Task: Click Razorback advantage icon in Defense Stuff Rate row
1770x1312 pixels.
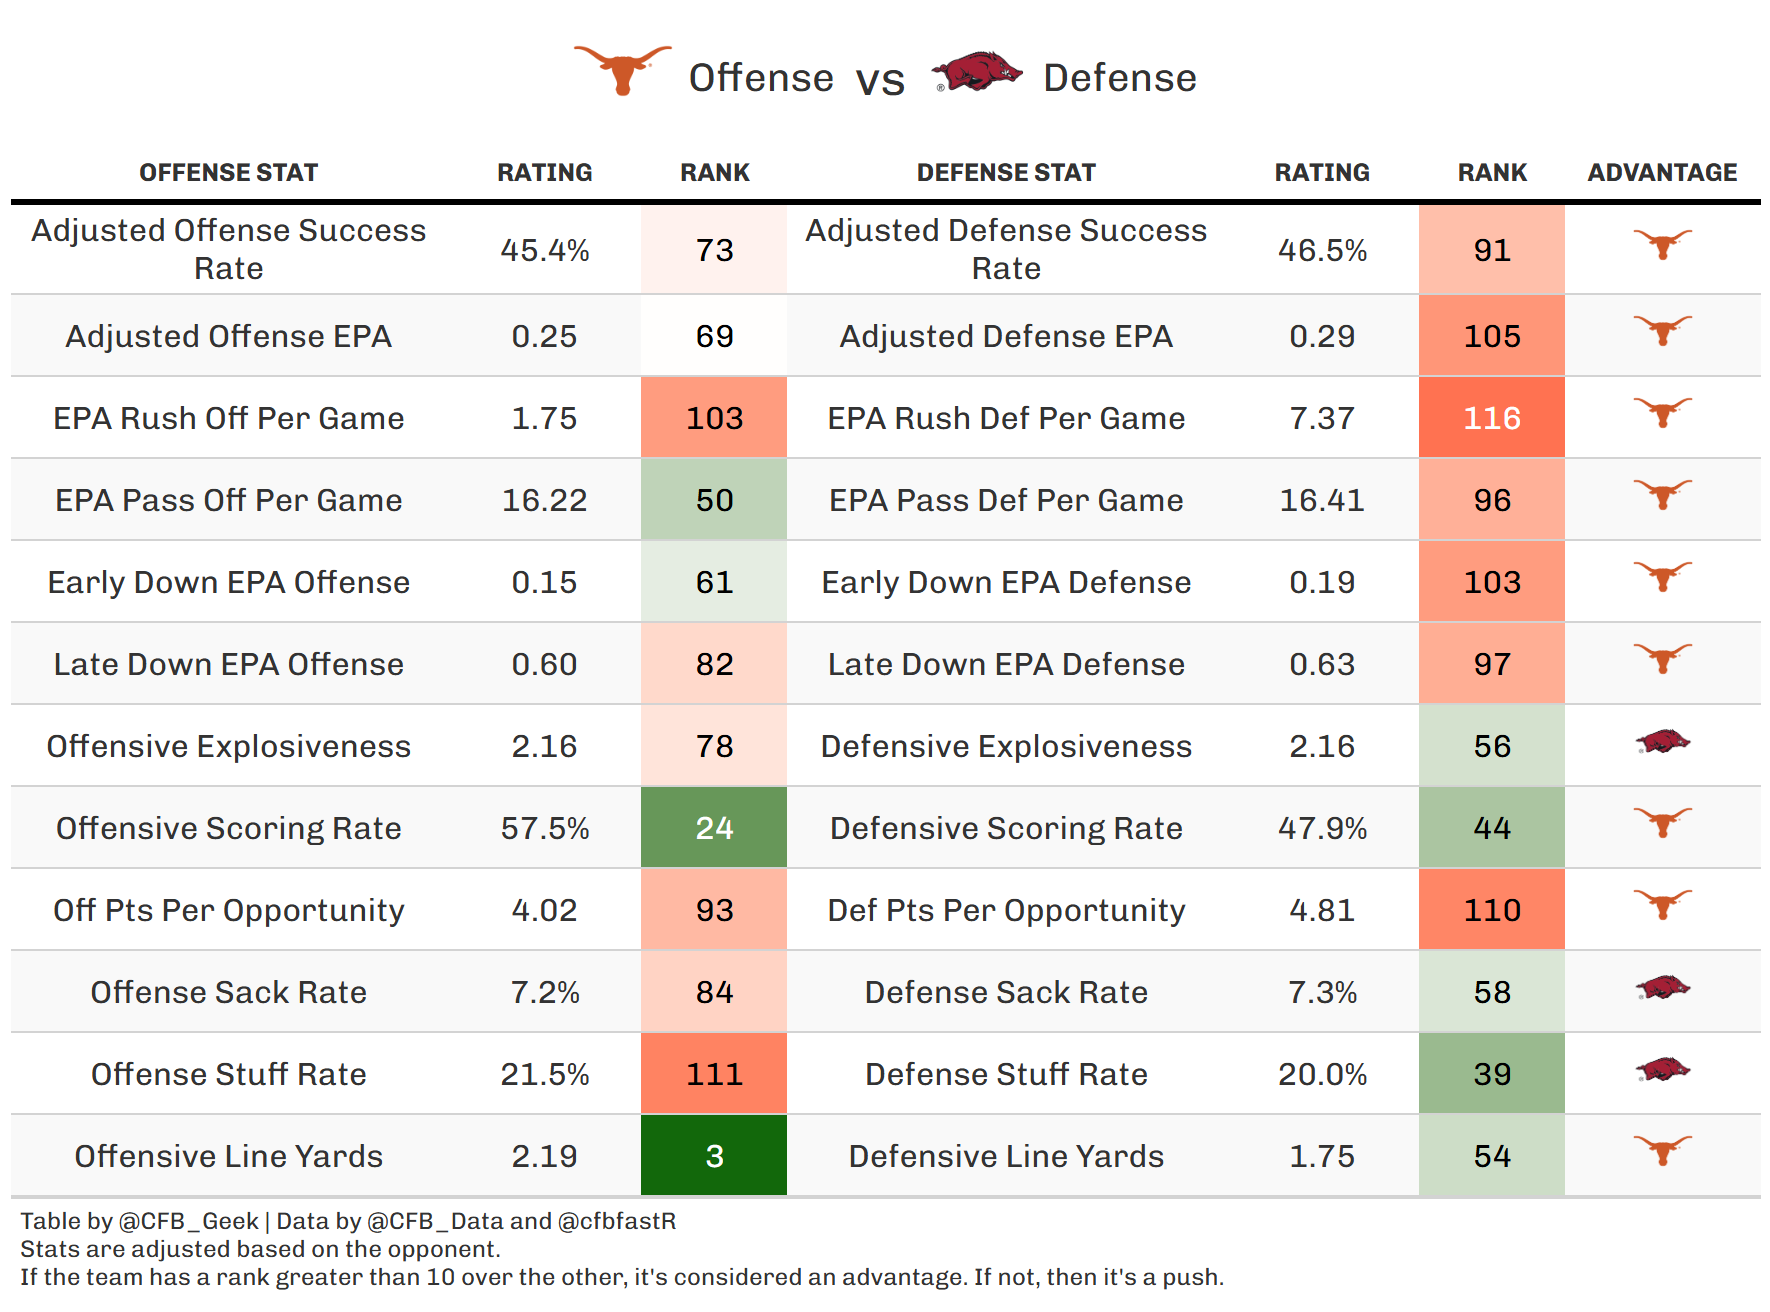Action: tap(1662, 1070)
